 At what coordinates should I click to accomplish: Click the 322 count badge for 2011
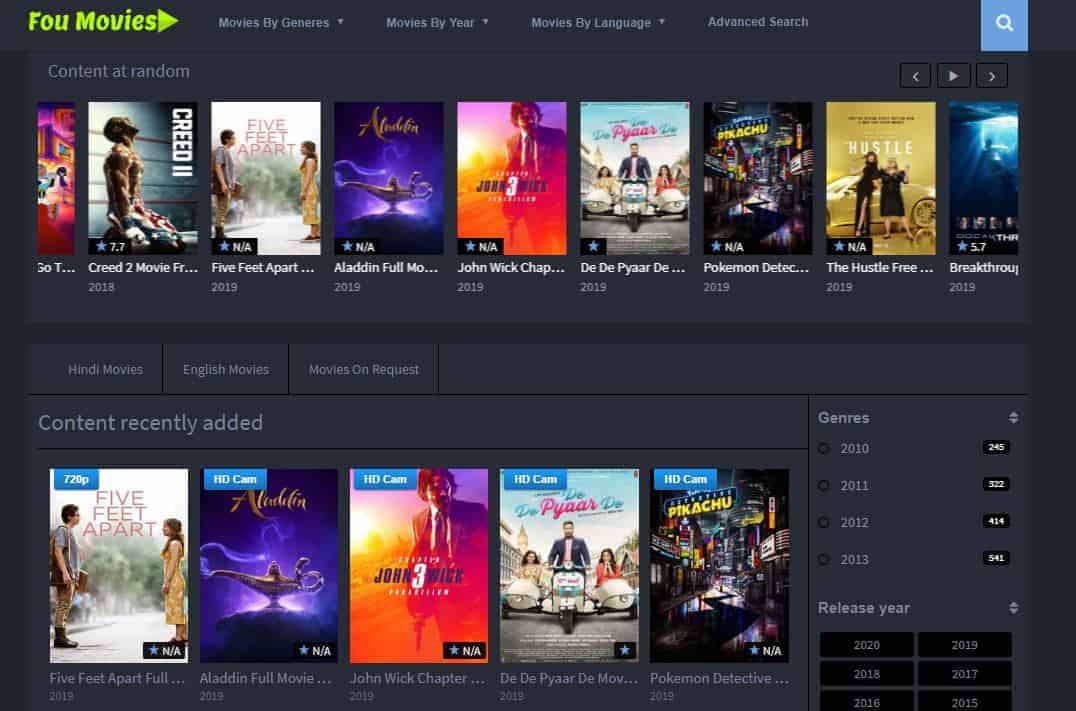tap(996, 485)
